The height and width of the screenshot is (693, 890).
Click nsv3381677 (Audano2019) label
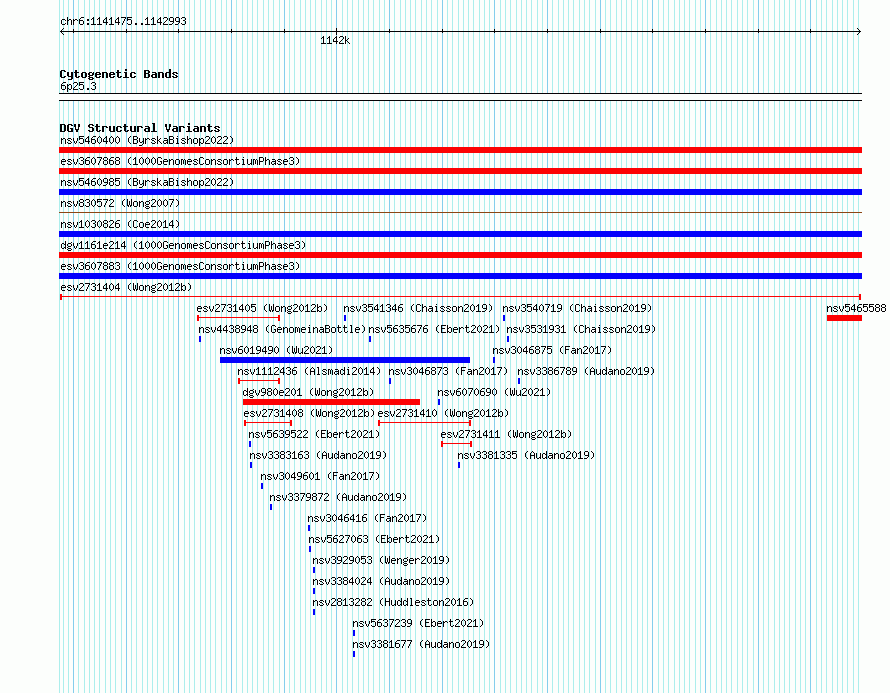[x=421, y=644]
